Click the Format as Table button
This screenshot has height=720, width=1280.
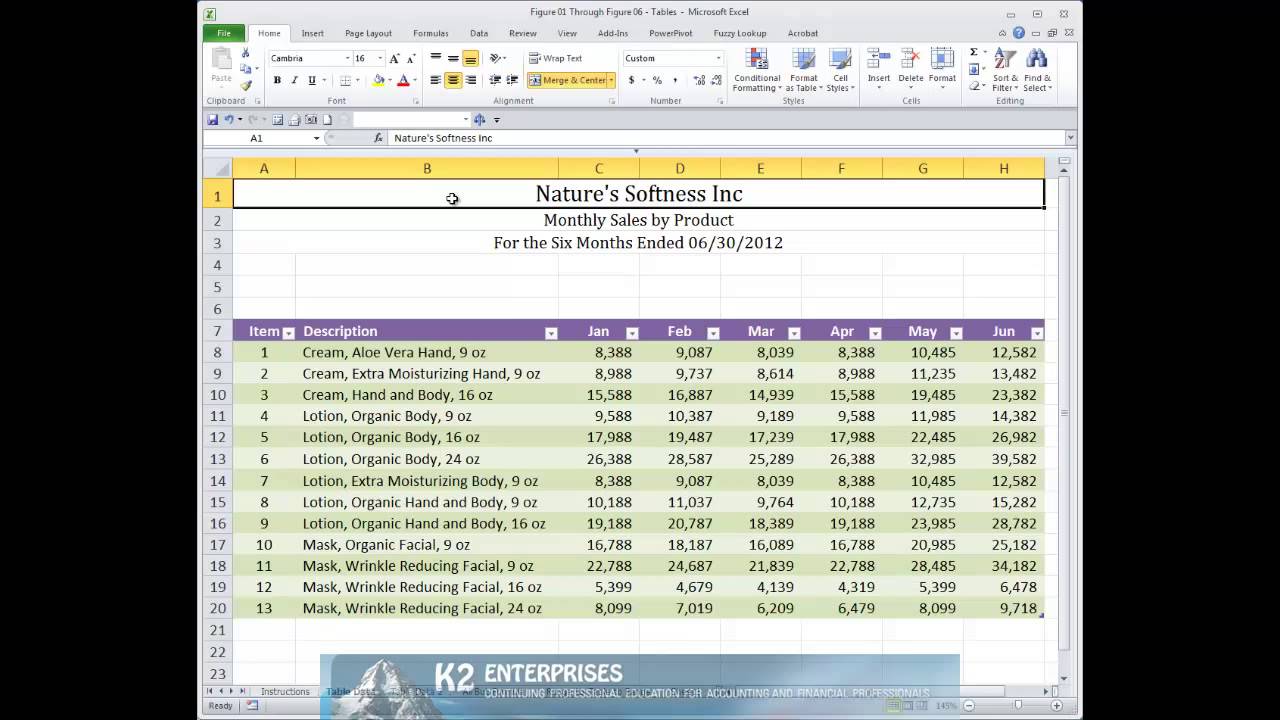[804, 69]
